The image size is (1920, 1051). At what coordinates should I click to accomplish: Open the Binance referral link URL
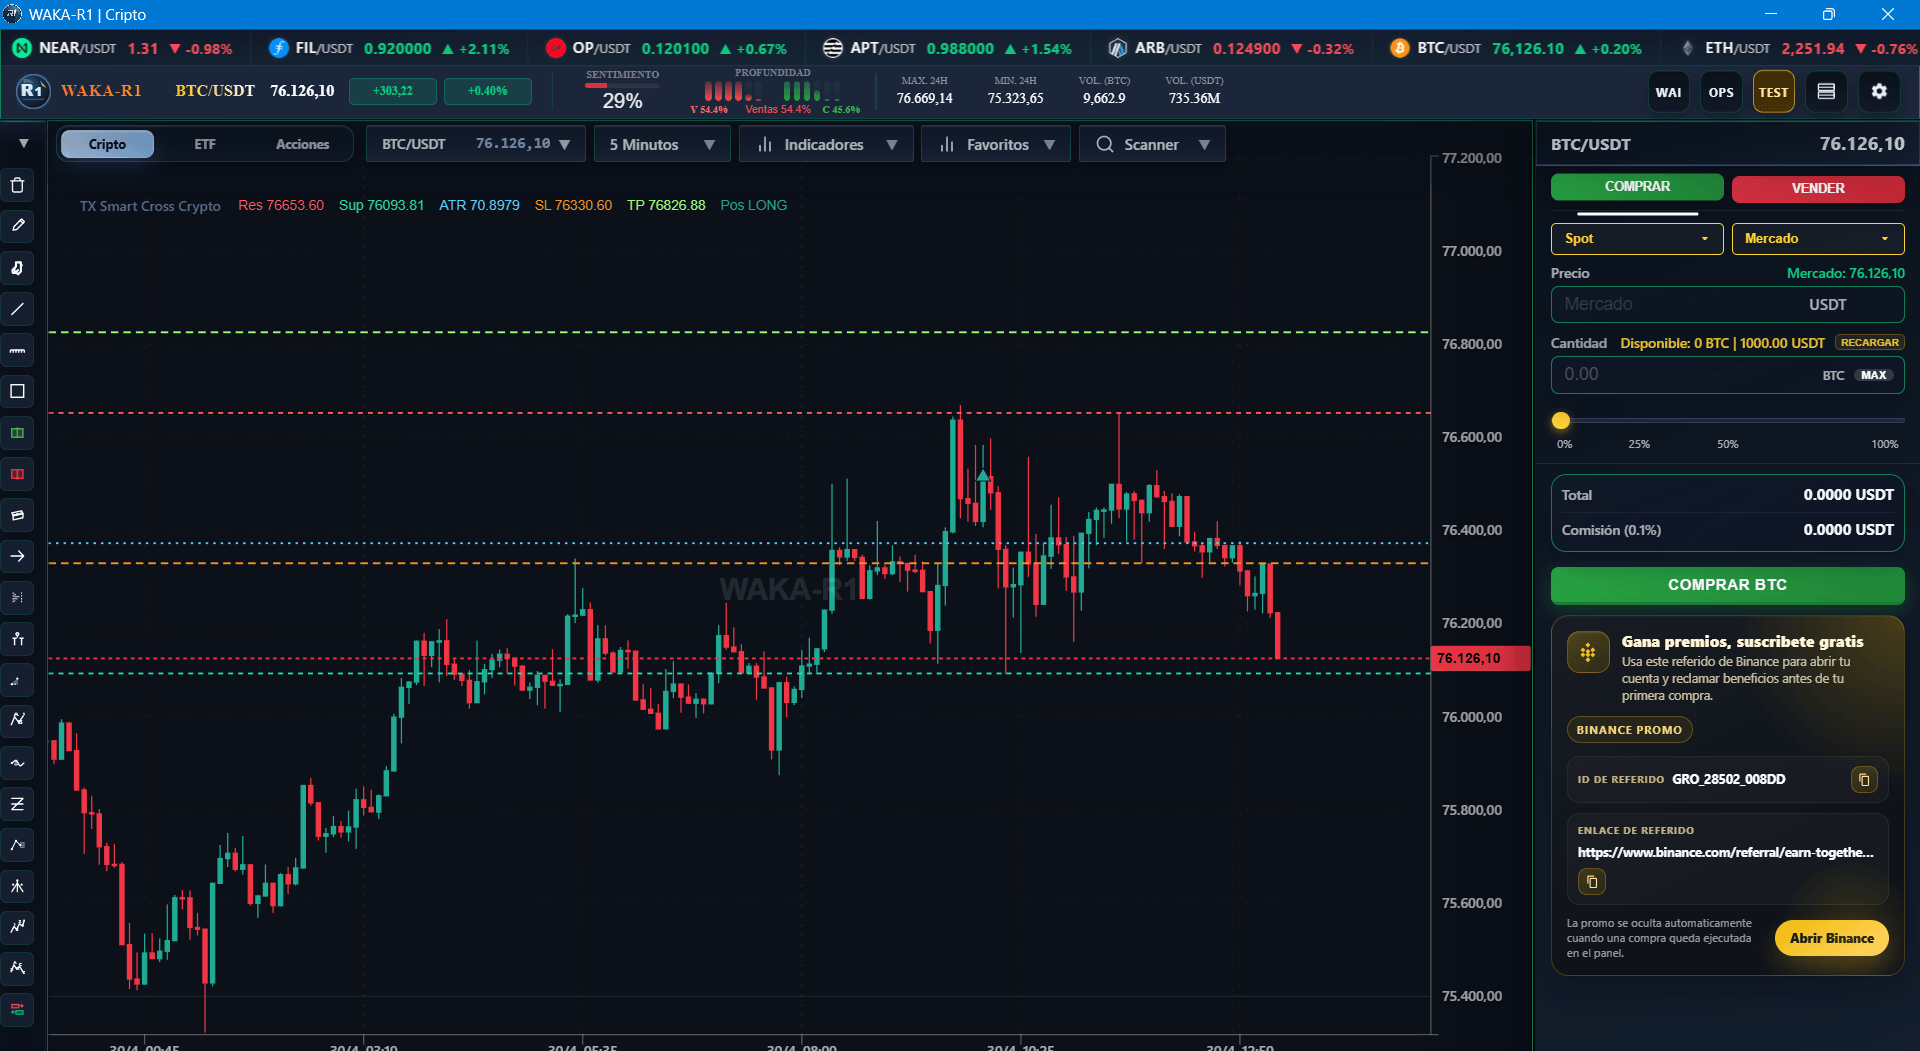pos(1725,852)
